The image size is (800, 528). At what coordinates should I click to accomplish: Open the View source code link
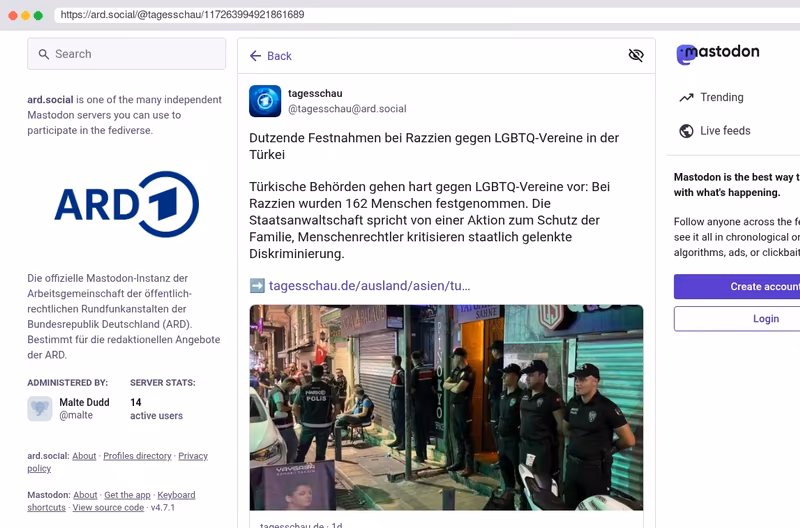[108, 508]
